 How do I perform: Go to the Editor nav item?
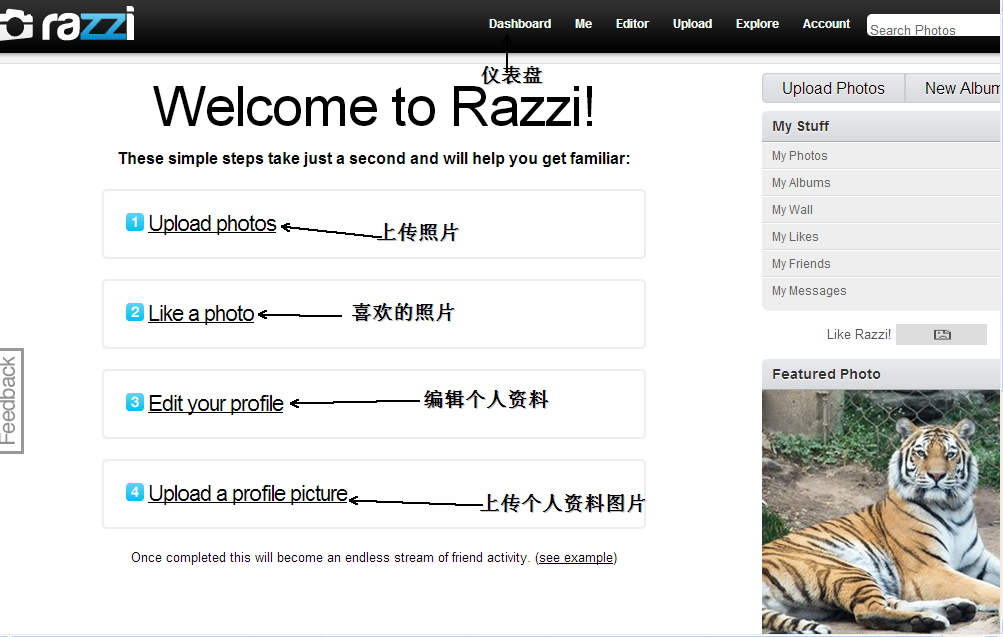[x=632, y=24]
